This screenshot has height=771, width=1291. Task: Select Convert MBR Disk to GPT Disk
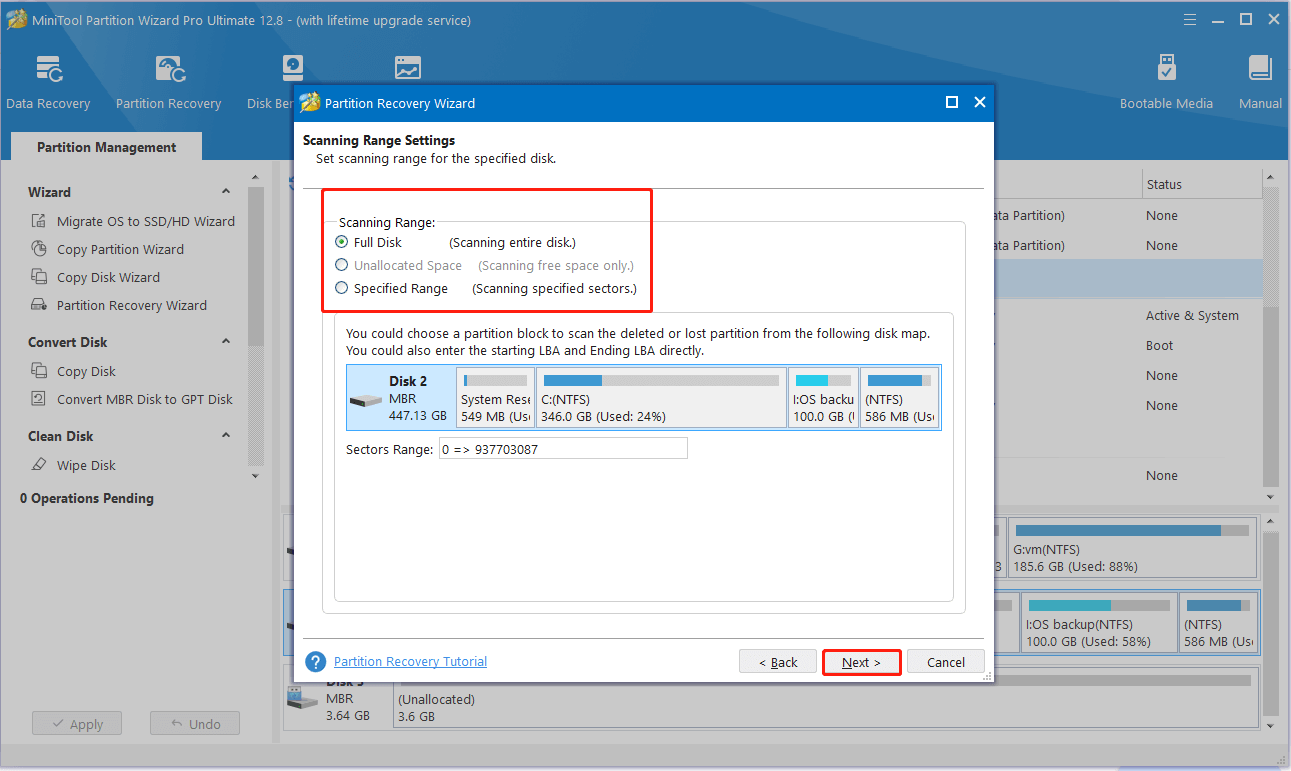tap(145, 399)
